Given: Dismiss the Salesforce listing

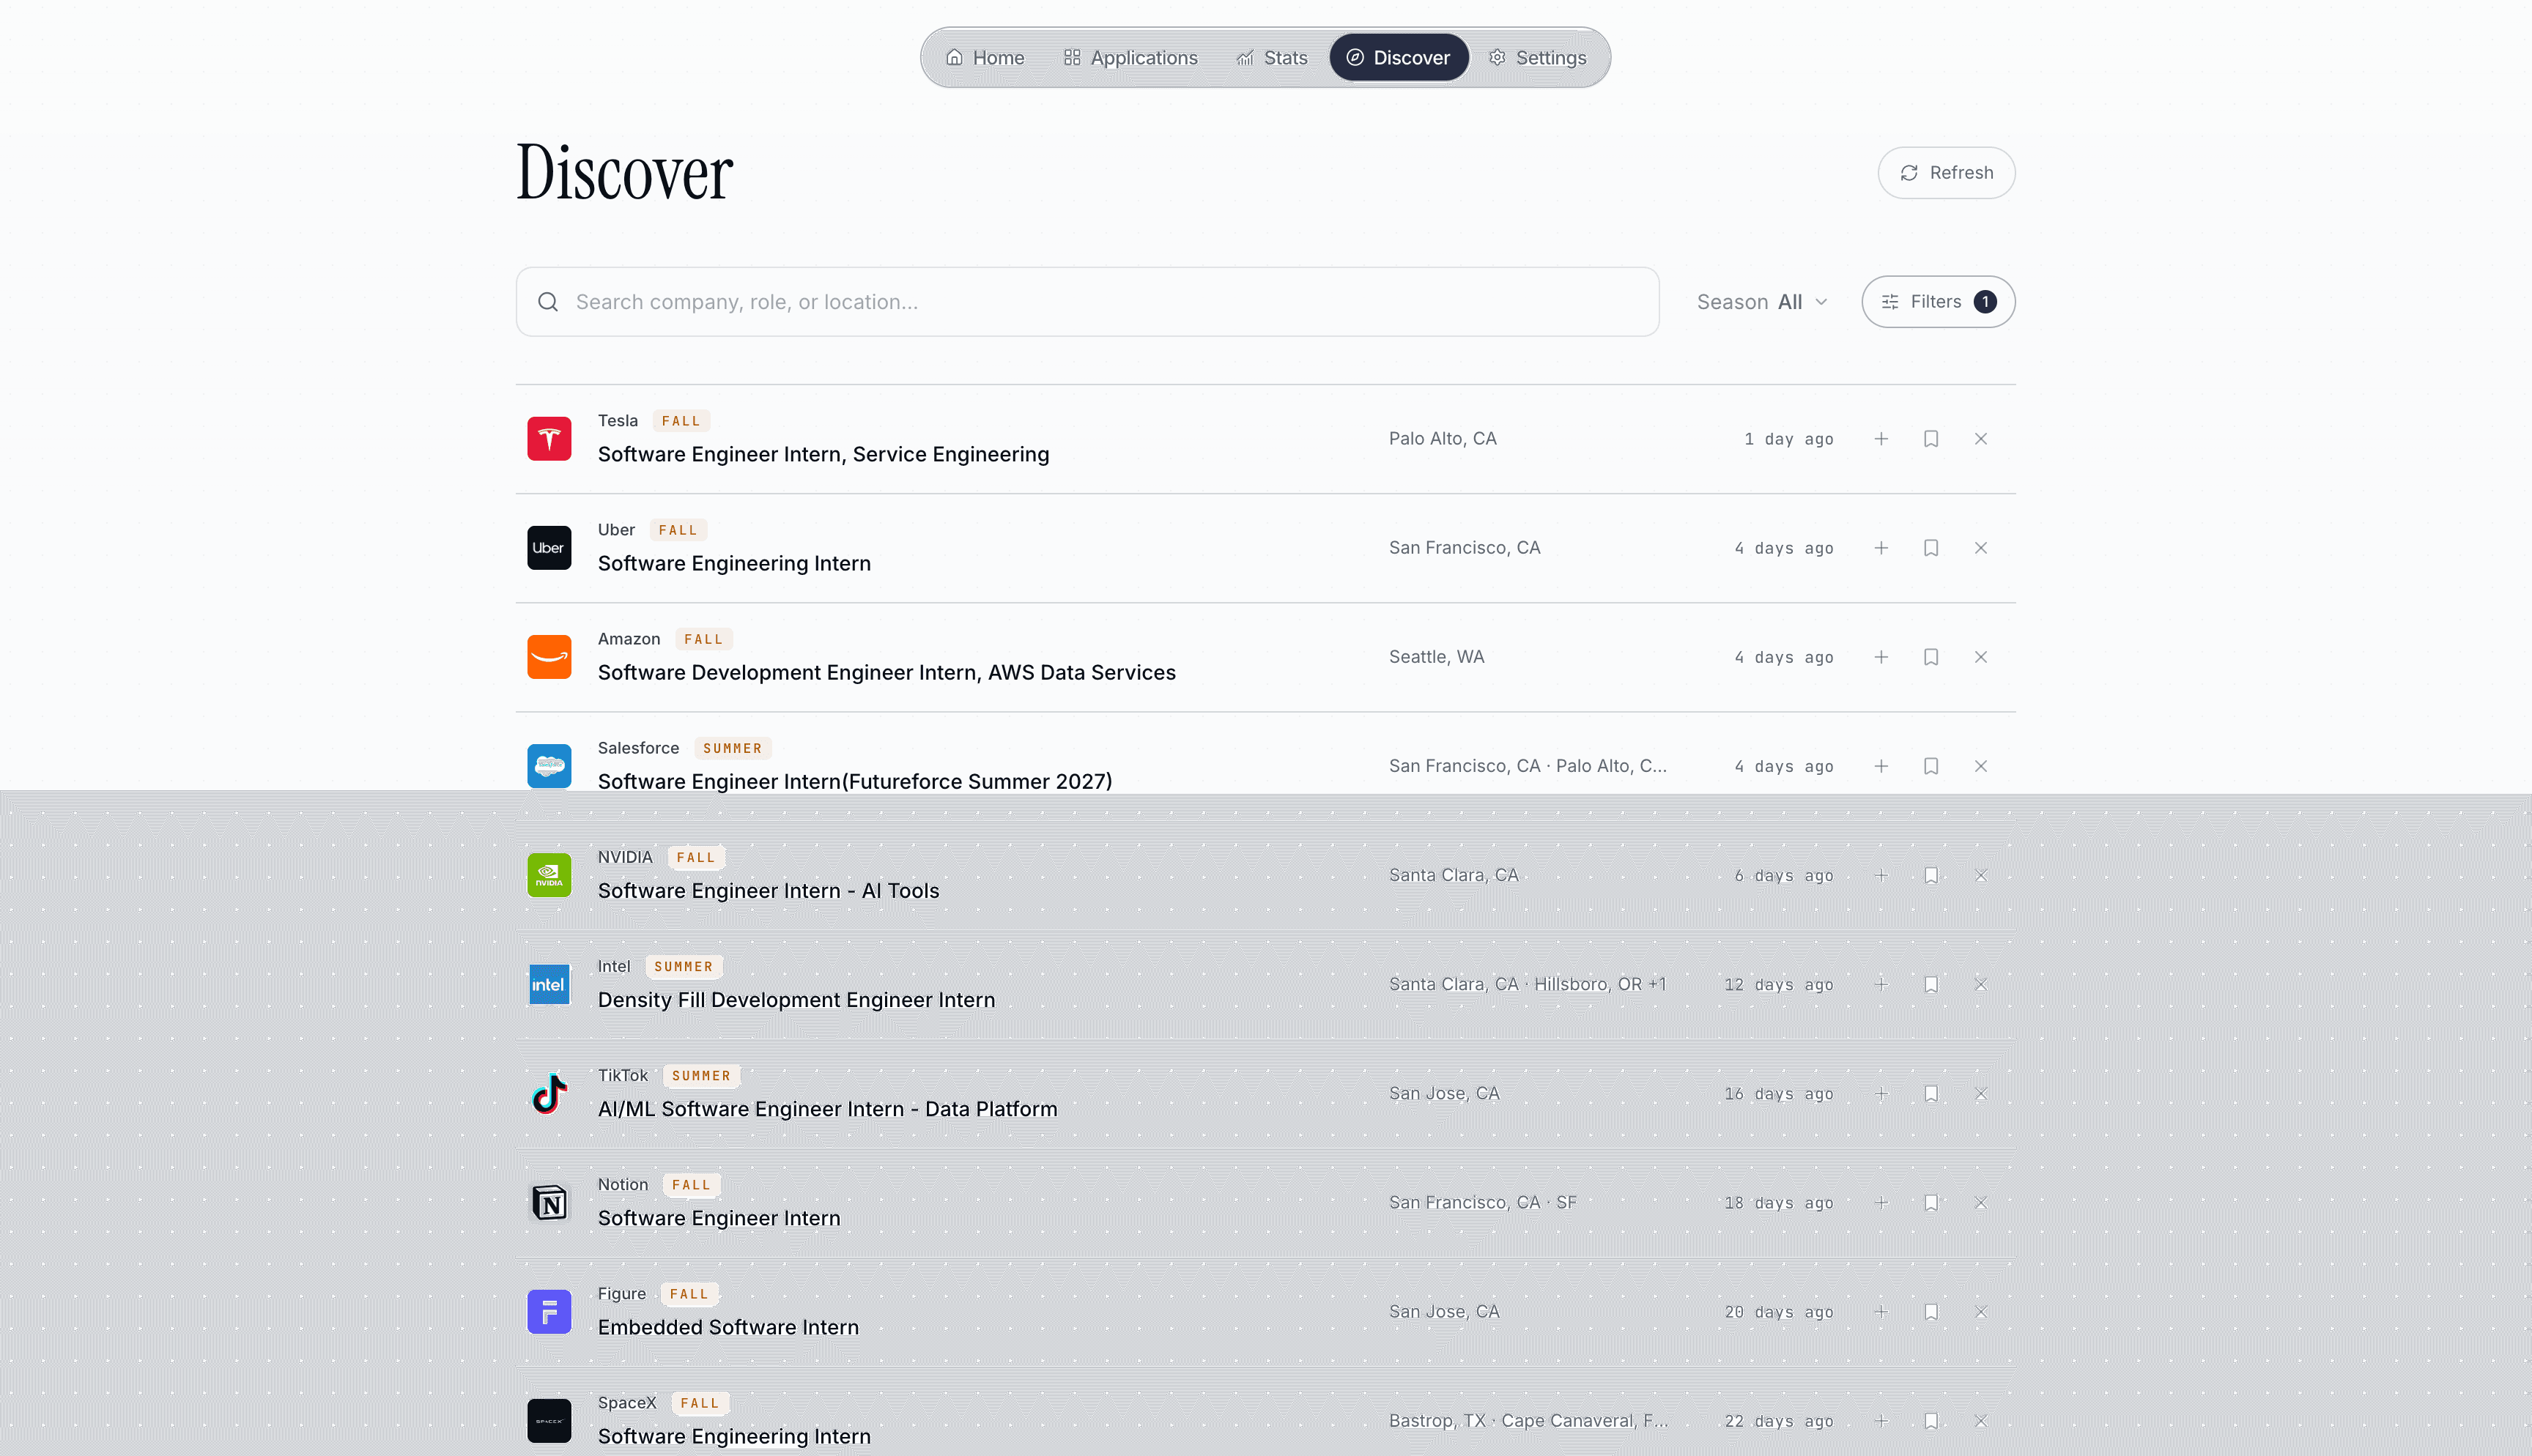Looking at the screenshot, I should tap(1981, 766).
